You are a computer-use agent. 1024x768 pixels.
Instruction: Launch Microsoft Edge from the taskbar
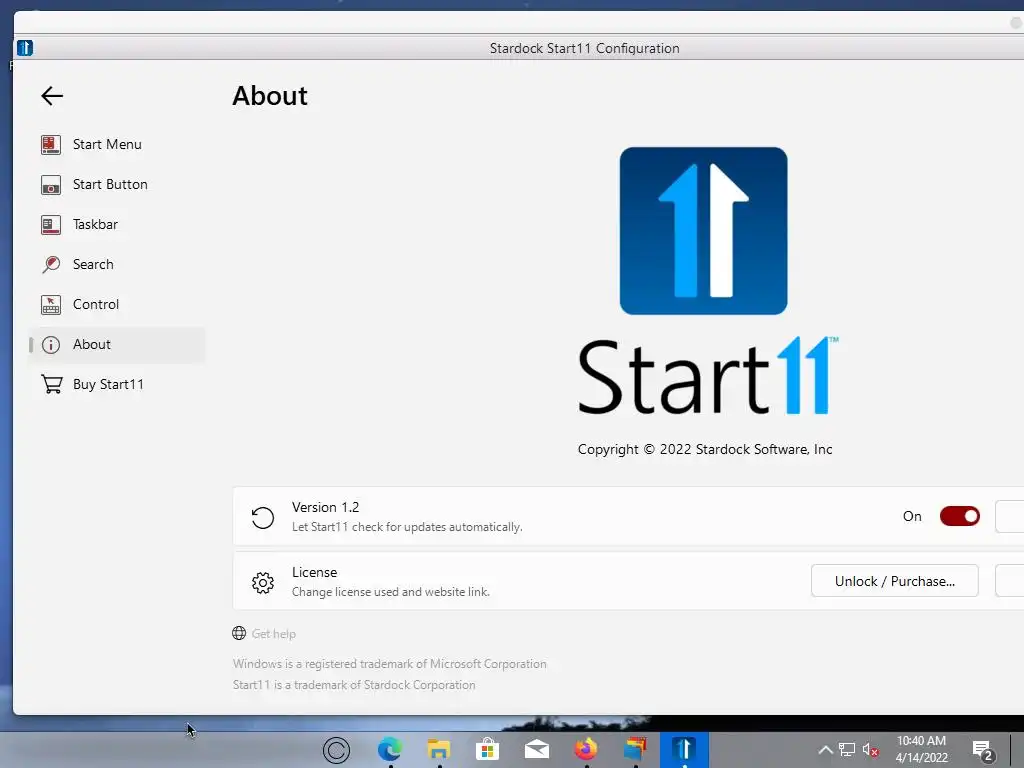pyautogui.click(x=390, y=749)
